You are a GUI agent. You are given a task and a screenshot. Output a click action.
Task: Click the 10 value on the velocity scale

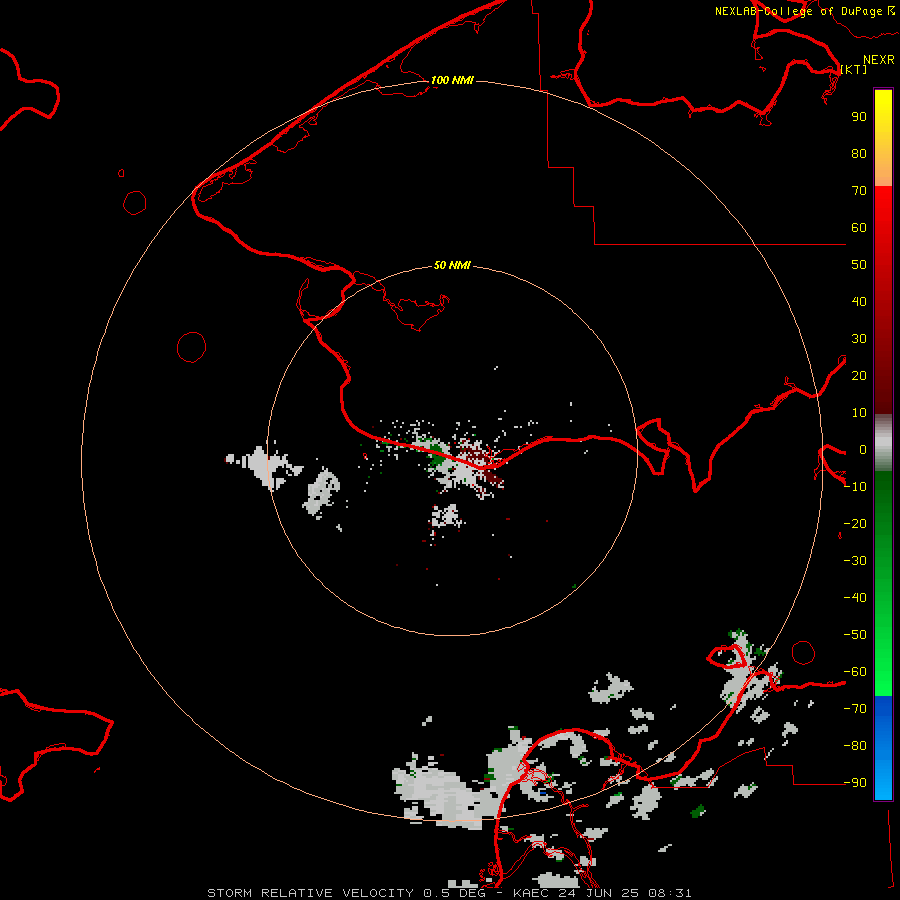coord(859,413)
